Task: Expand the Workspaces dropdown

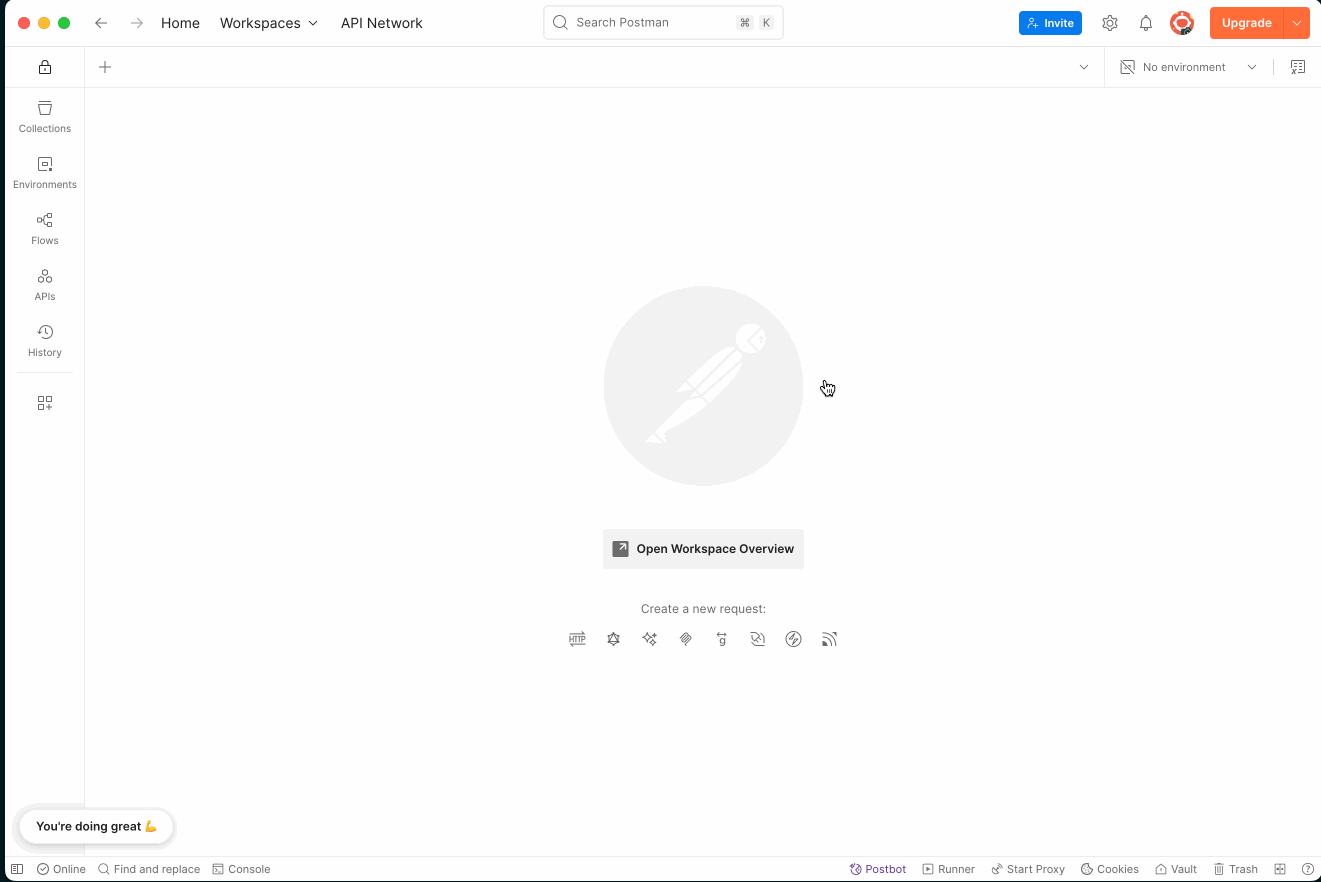Action: tap(269, 23)
